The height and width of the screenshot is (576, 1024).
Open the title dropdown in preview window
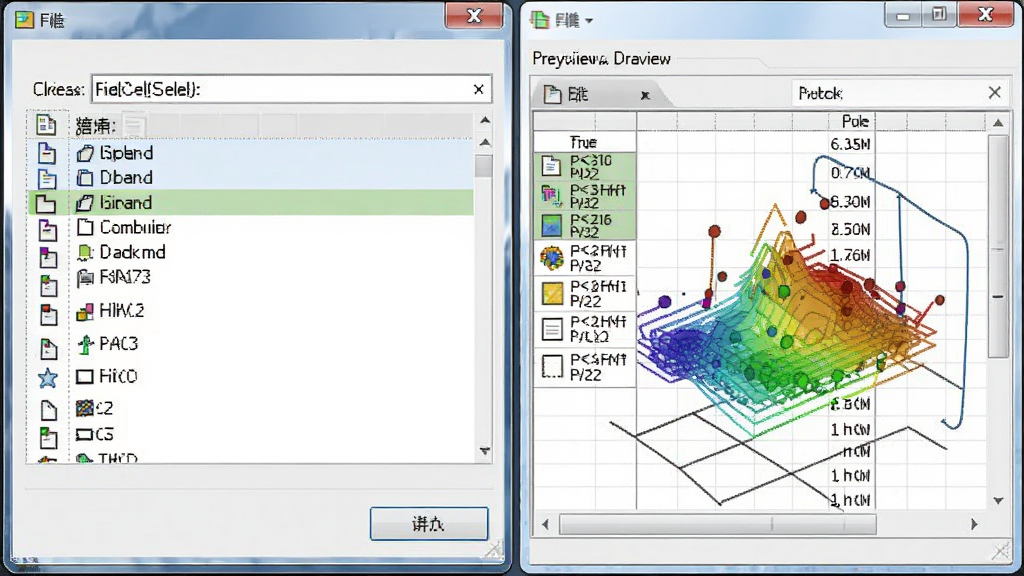pyautogui.click(x=589, y=21)
